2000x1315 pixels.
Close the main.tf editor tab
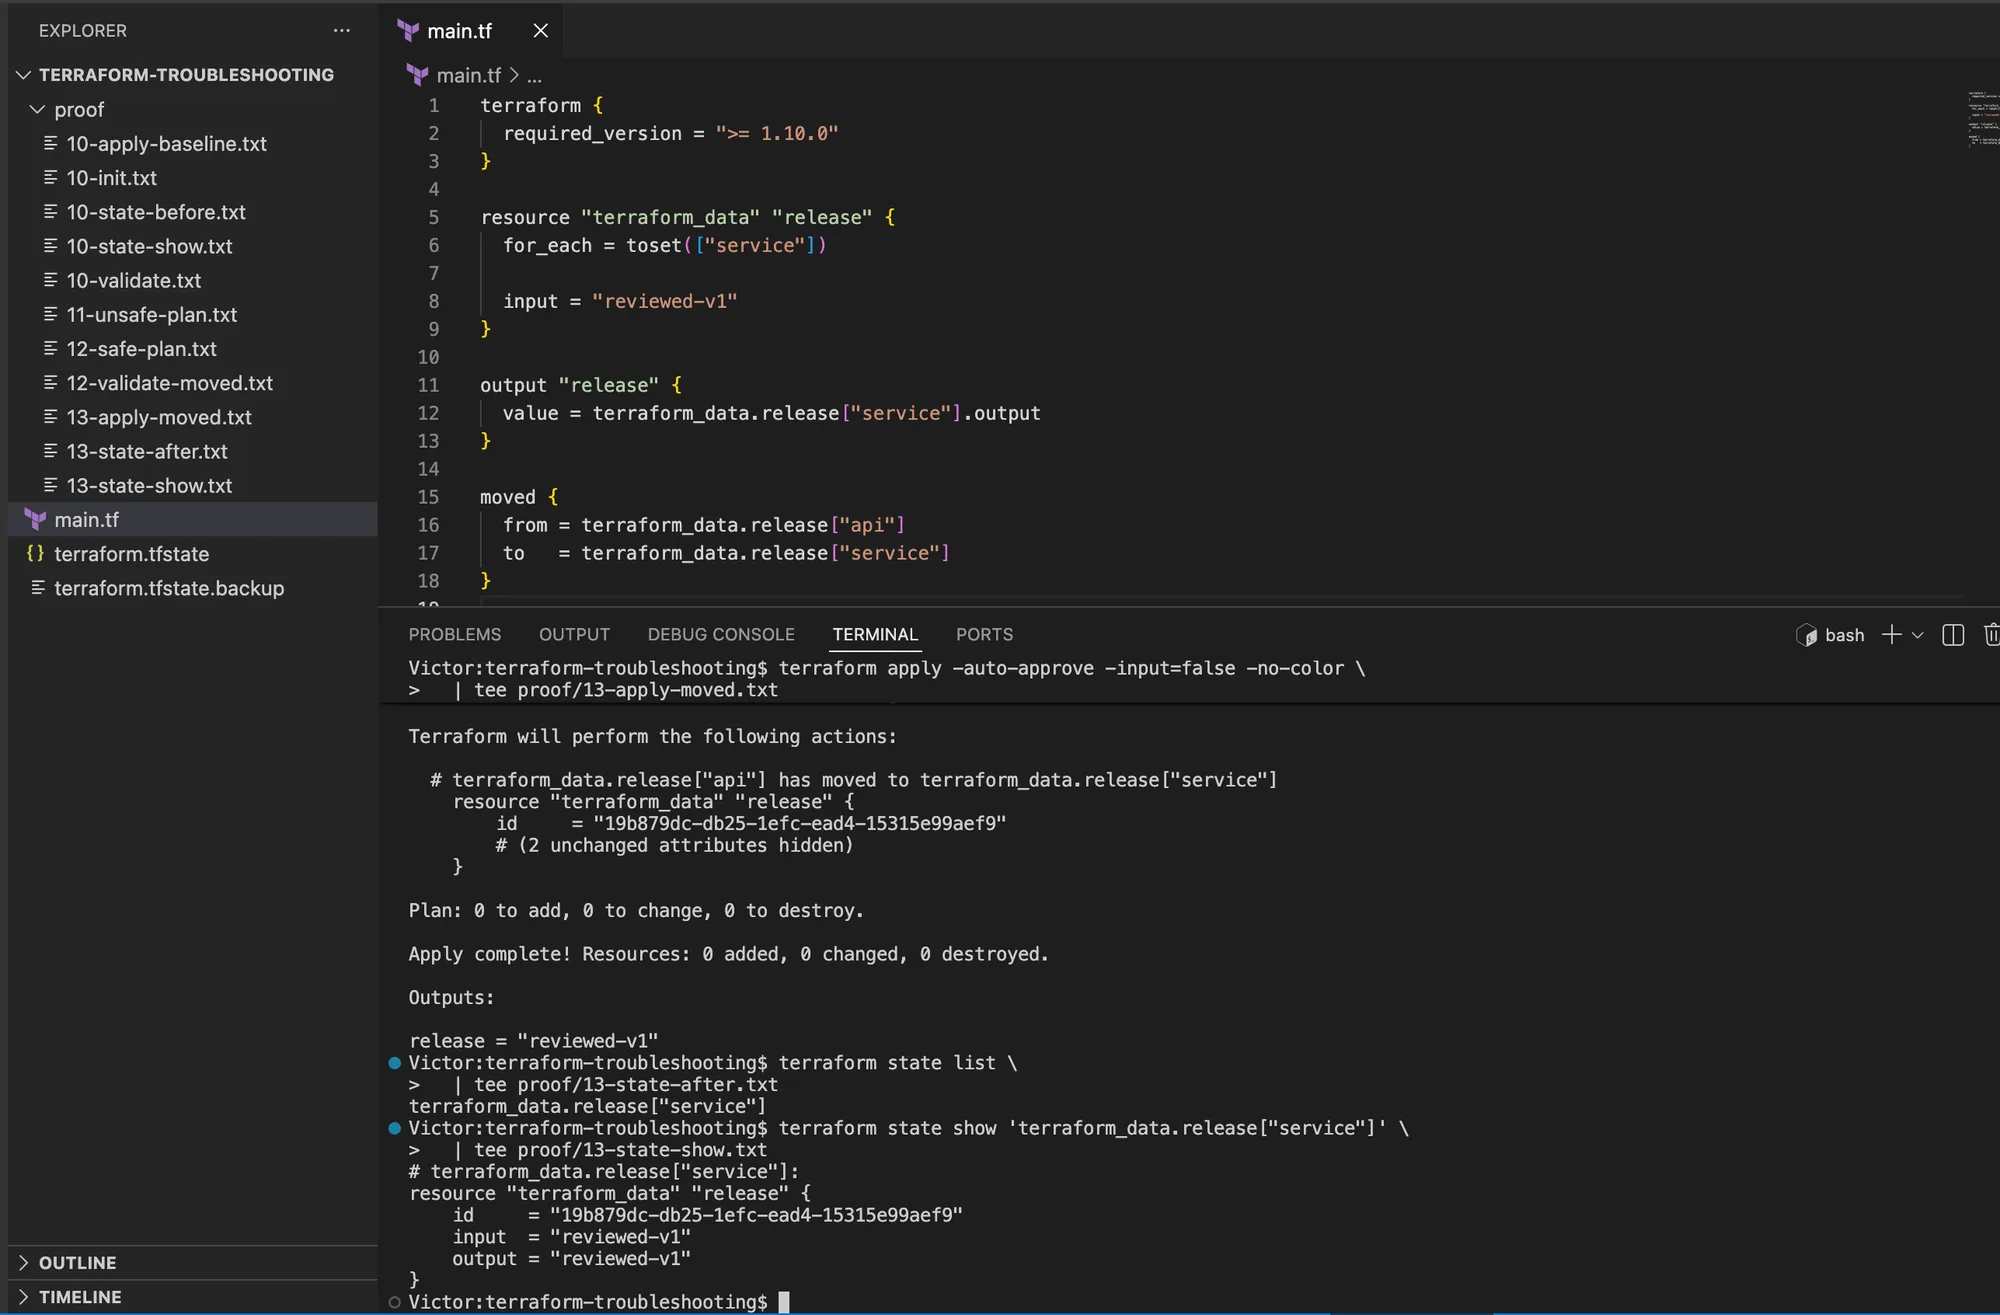[540, 31]
